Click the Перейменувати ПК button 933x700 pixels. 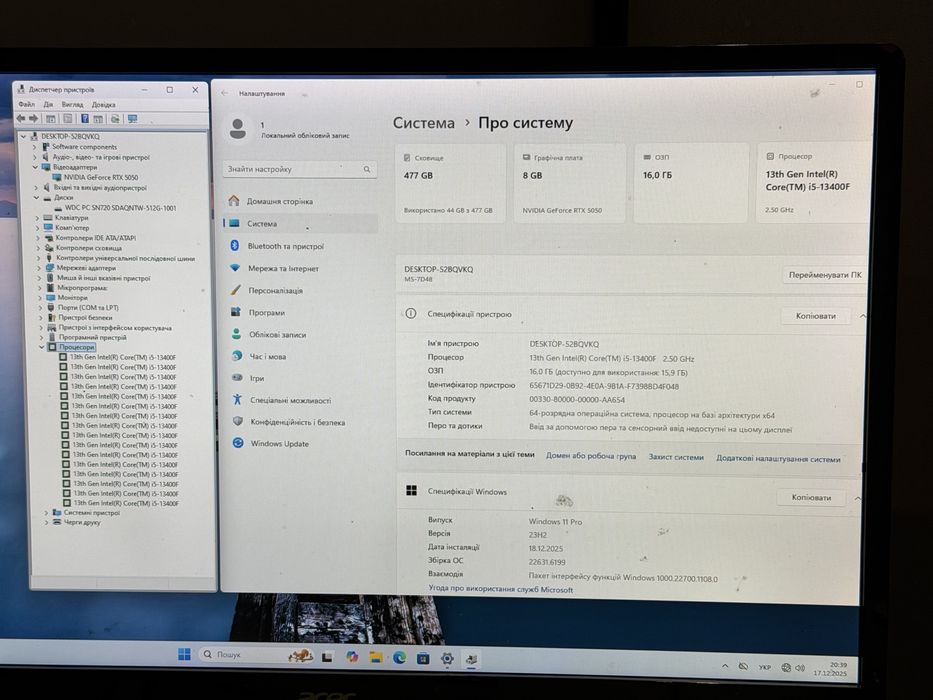click(825, 275)
